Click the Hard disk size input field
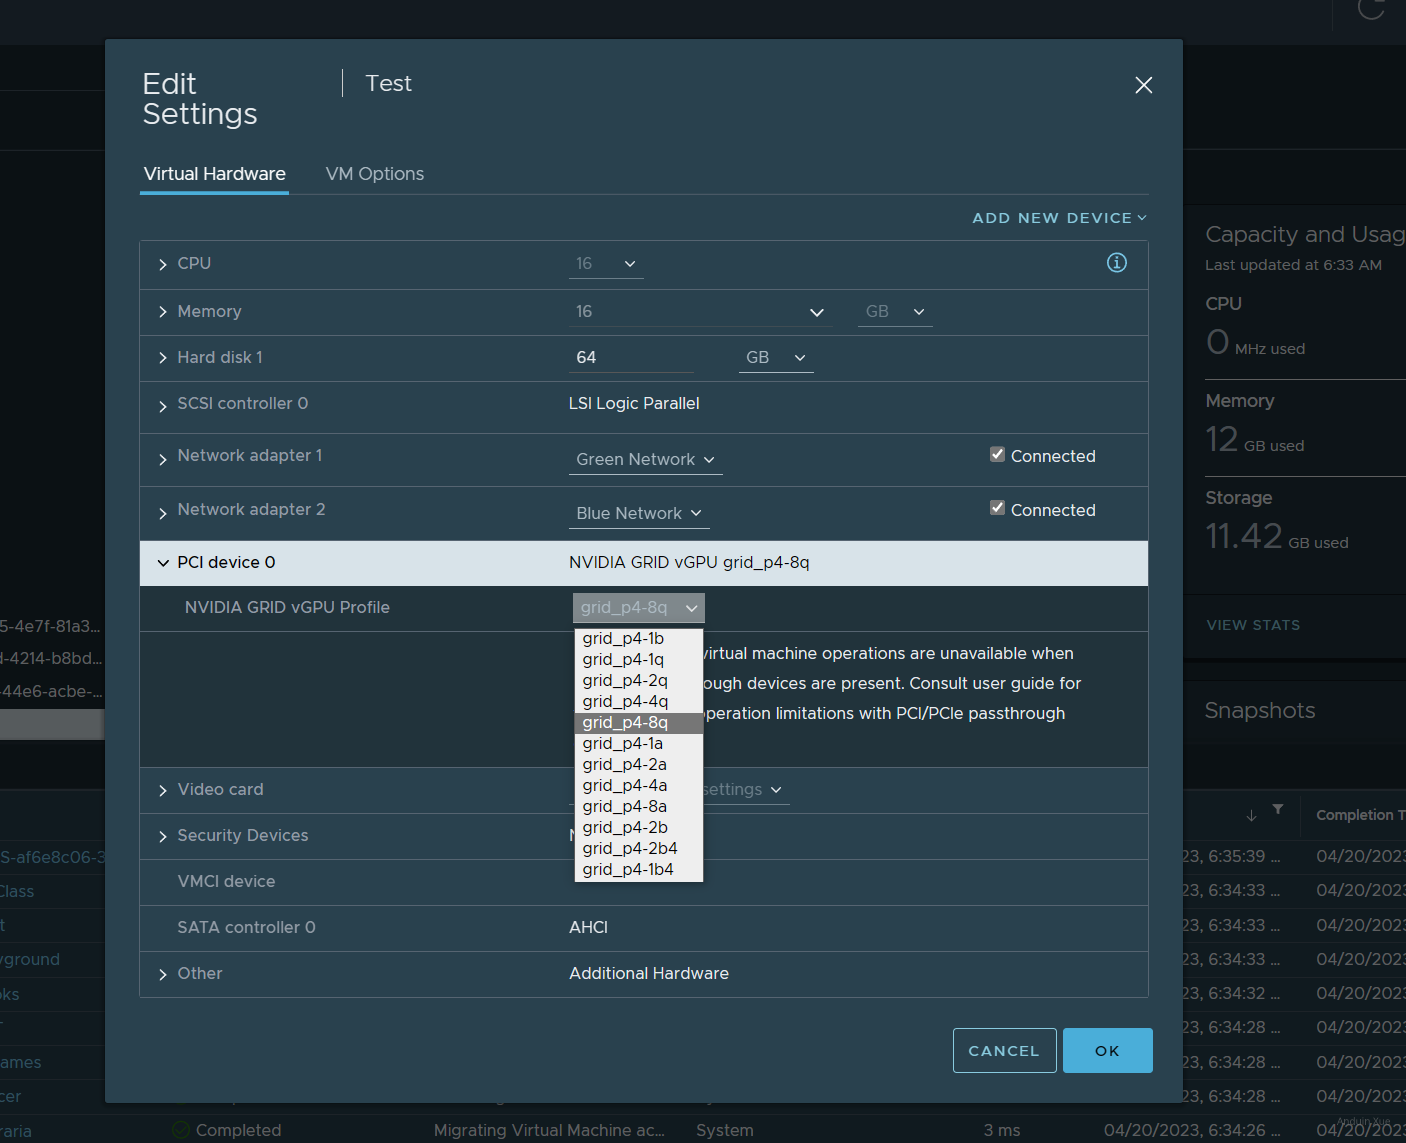Screen dimensions: 1406x1143 pos(630,358)
